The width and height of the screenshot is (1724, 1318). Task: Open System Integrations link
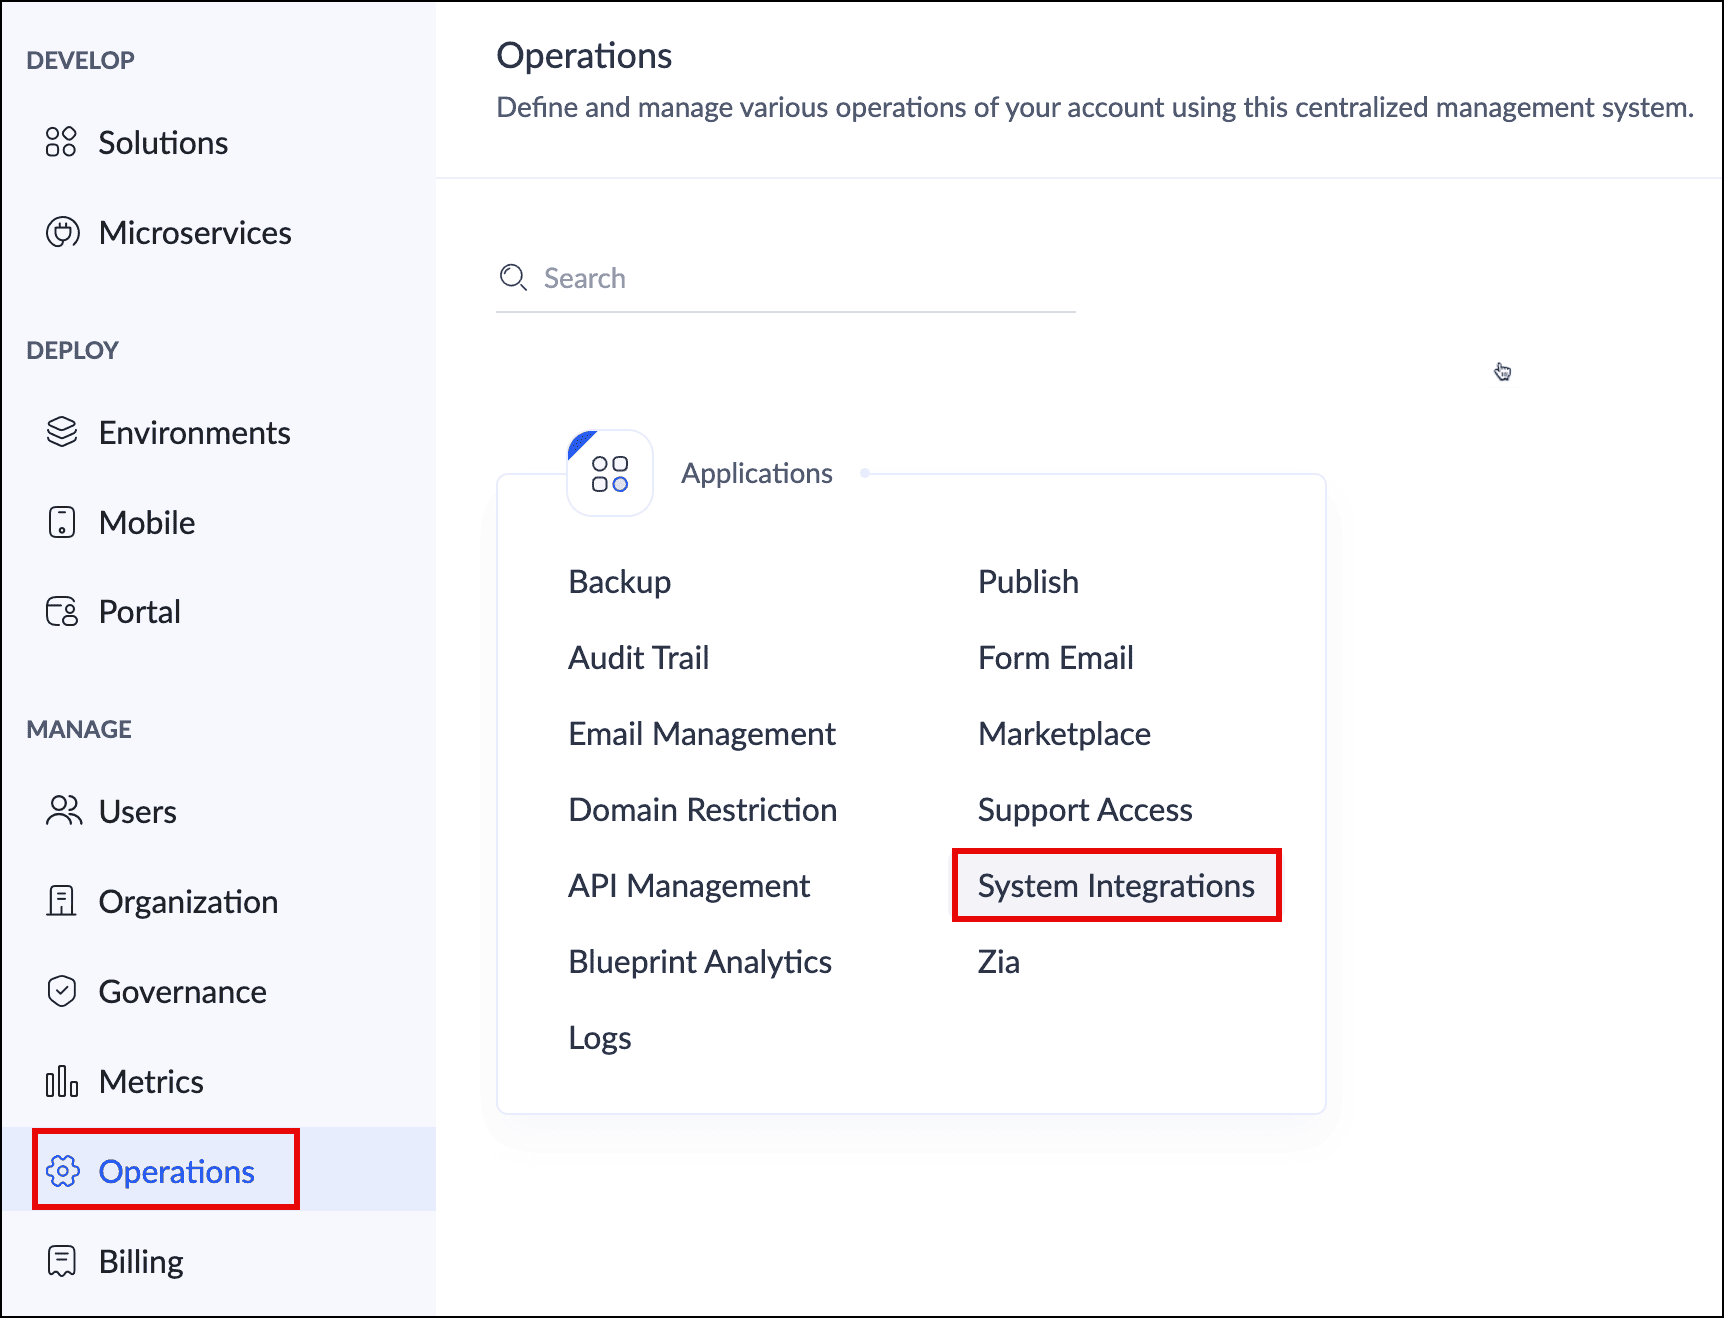[1116, 886]
